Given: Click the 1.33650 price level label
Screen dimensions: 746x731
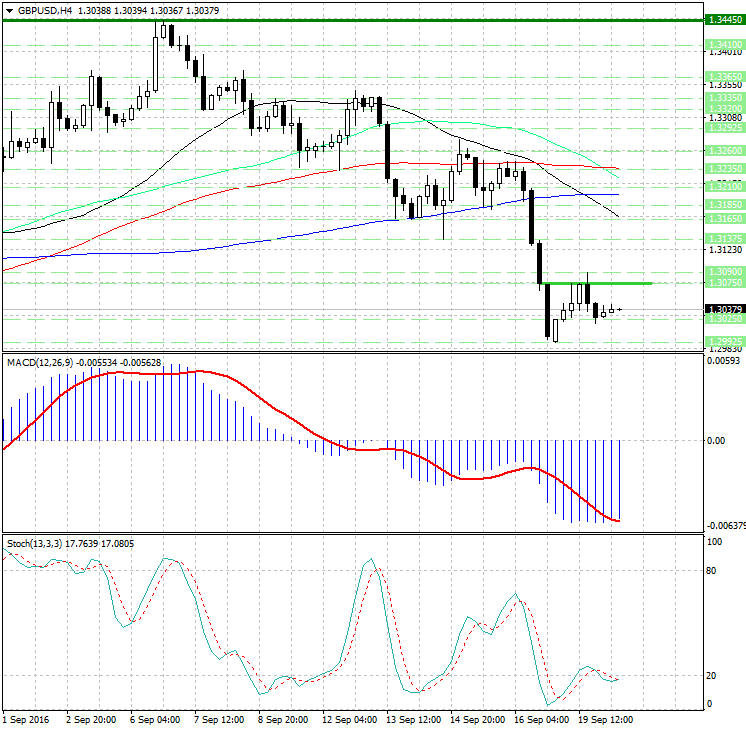Looking at the screenshot, I should tap(725, 77).
